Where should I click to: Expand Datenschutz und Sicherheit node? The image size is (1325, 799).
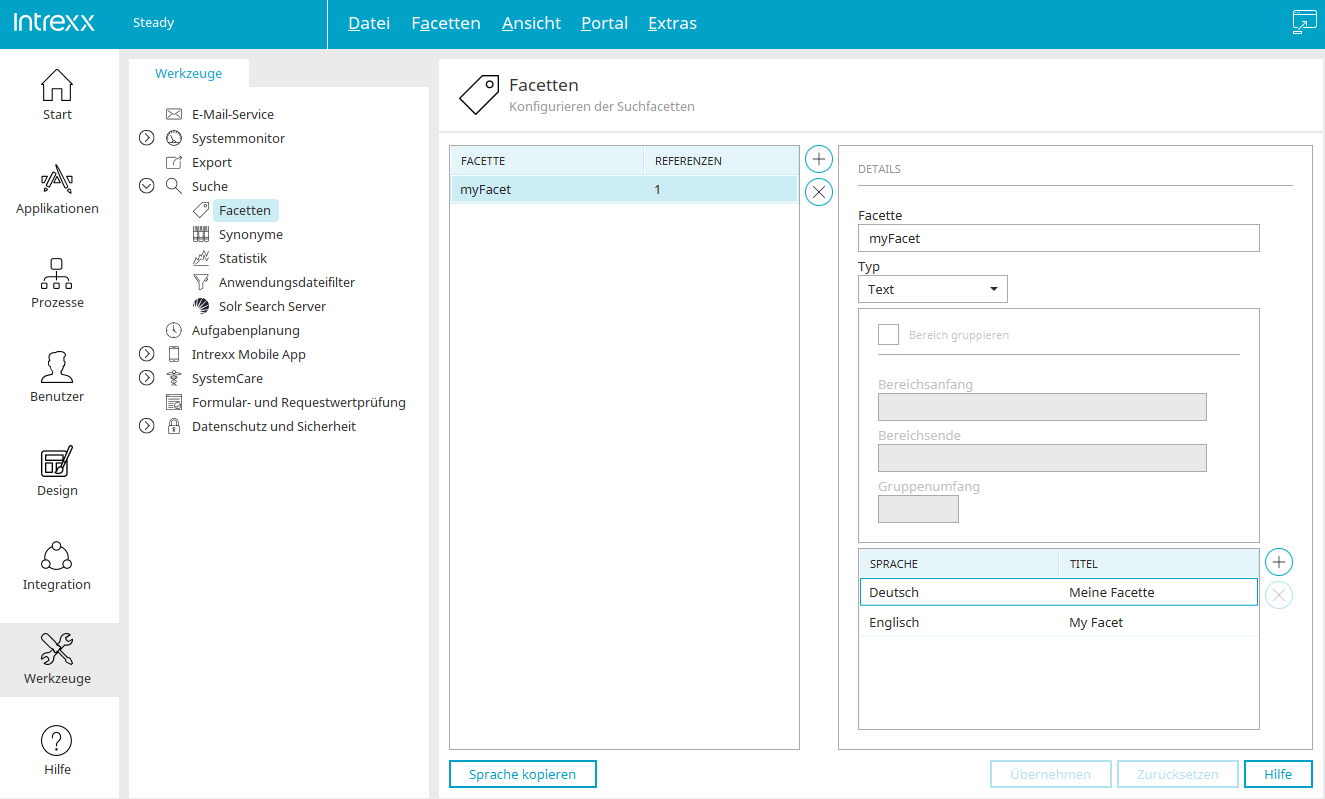pos(146,426)
